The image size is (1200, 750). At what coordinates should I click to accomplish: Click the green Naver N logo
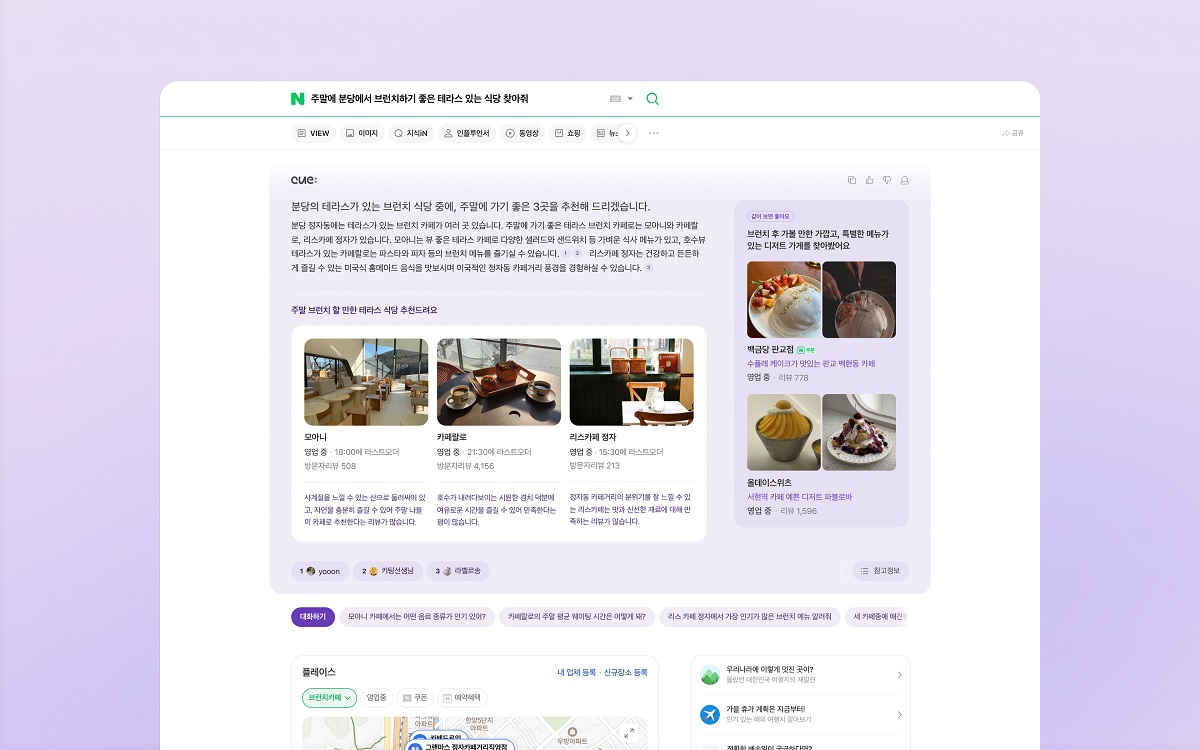(x=297, y=99)
